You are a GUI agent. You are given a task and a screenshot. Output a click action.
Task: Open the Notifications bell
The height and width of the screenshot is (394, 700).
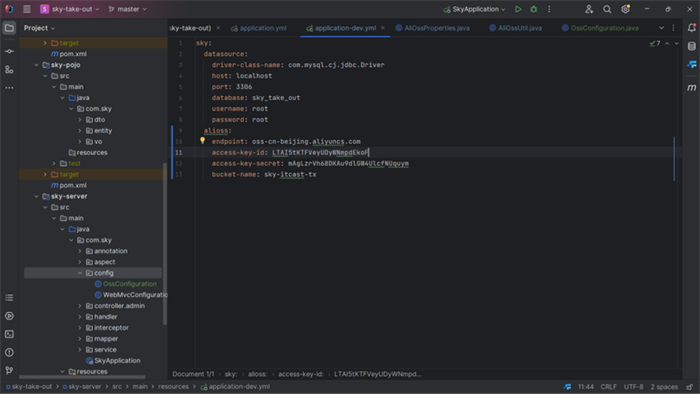pos(692,28)
